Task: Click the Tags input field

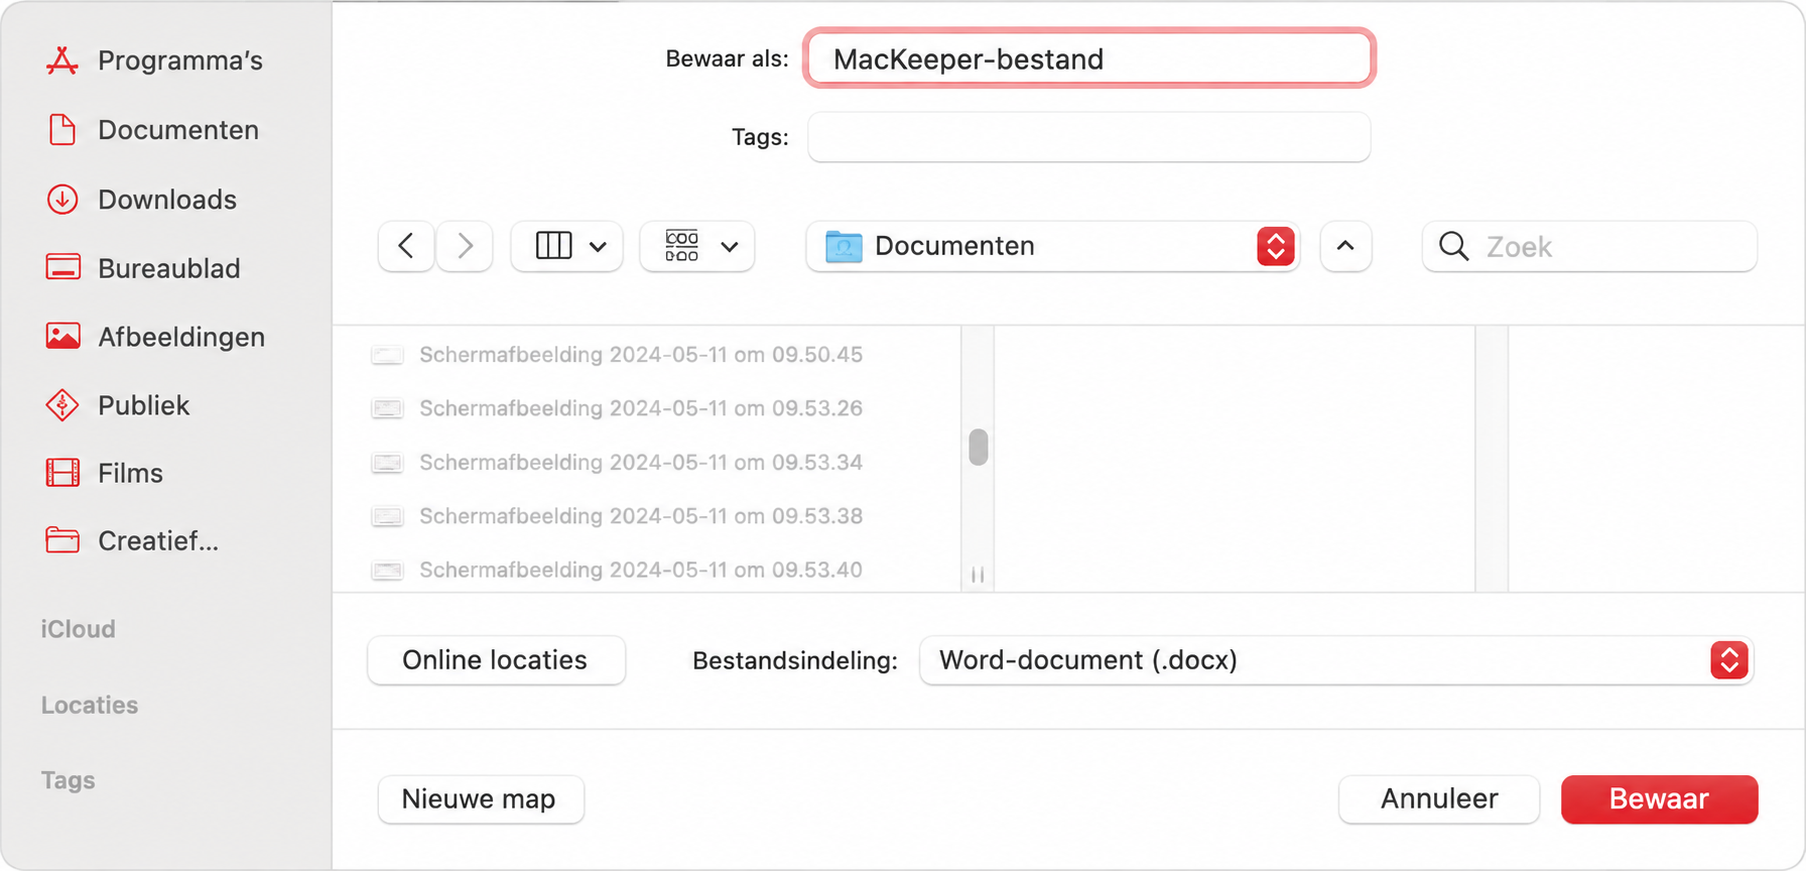Action: coord(1089,137)
